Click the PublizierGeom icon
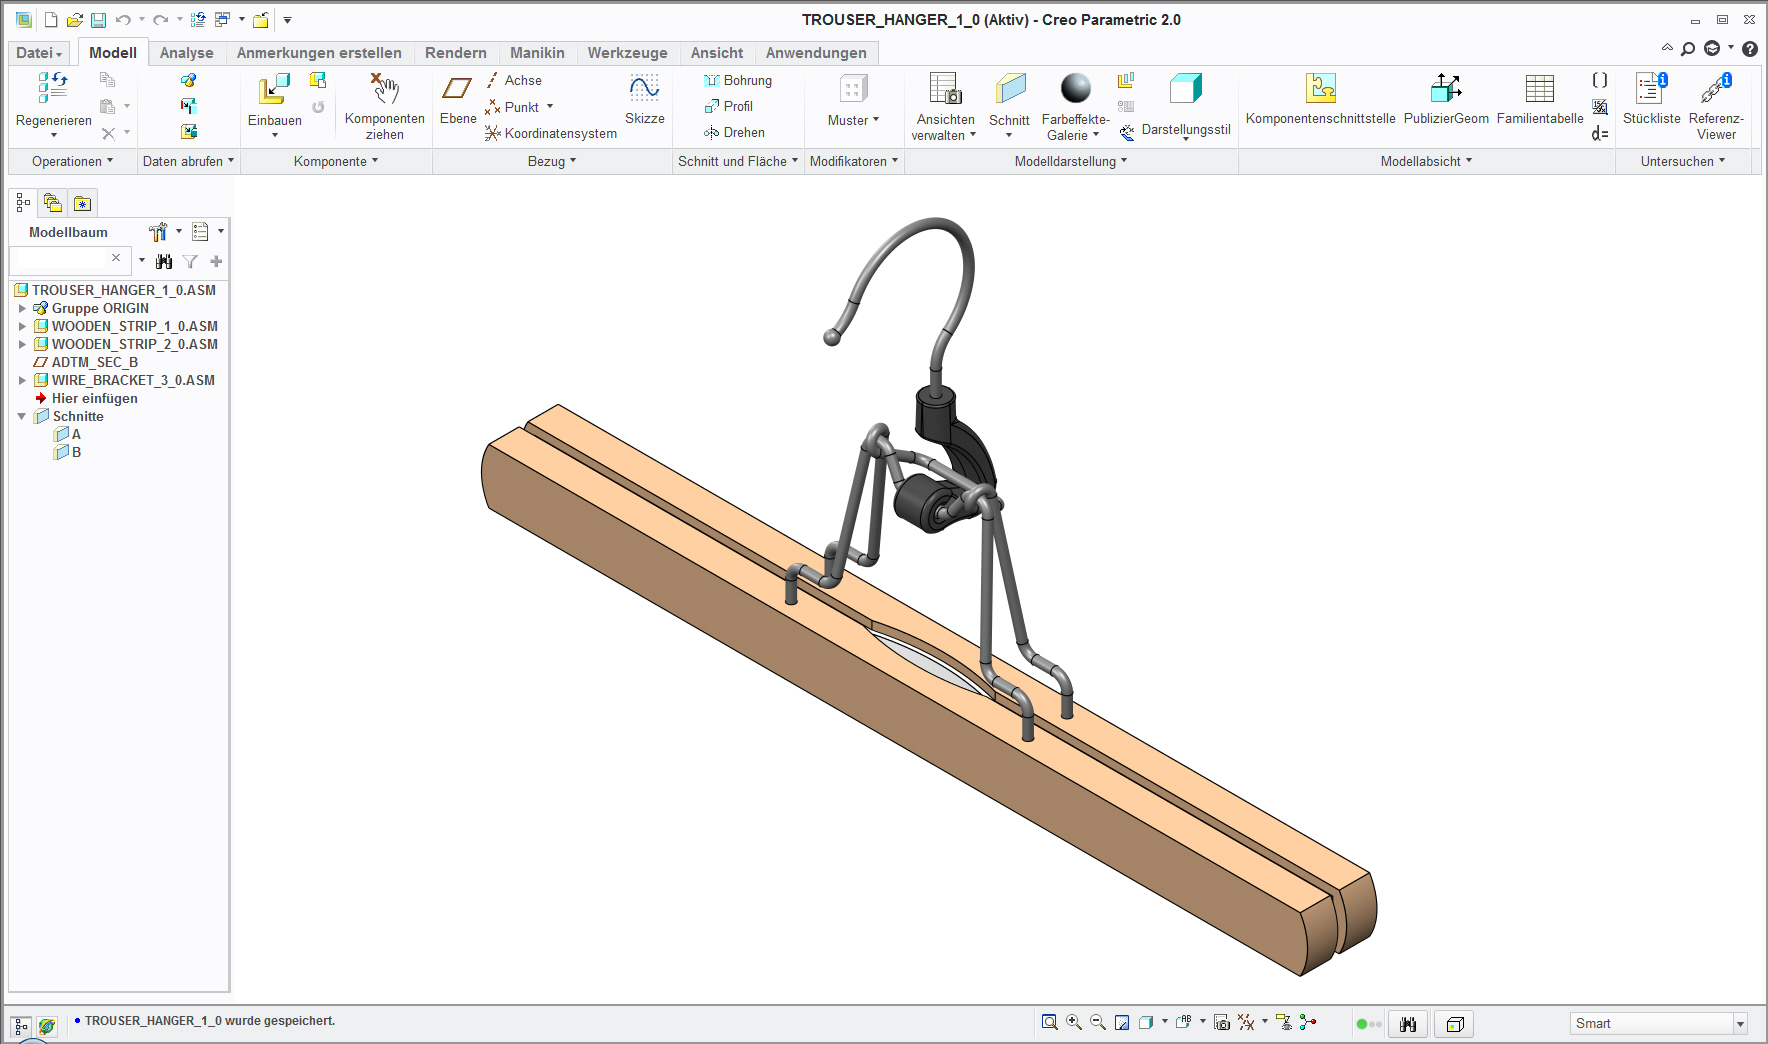The width and height of the screenshot is (1768, 1044). pos(1446,88)
